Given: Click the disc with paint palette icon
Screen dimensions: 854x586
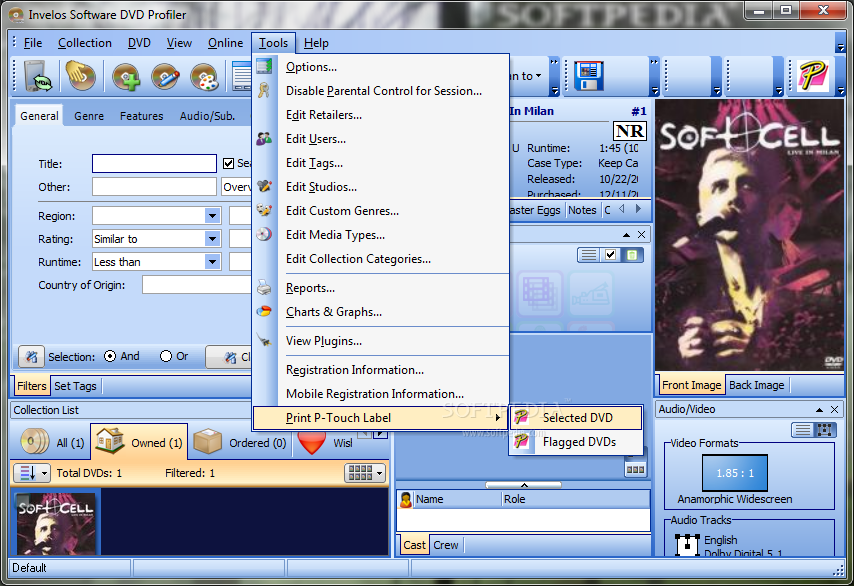Looking at the screenshot, I should coord(204,76).
